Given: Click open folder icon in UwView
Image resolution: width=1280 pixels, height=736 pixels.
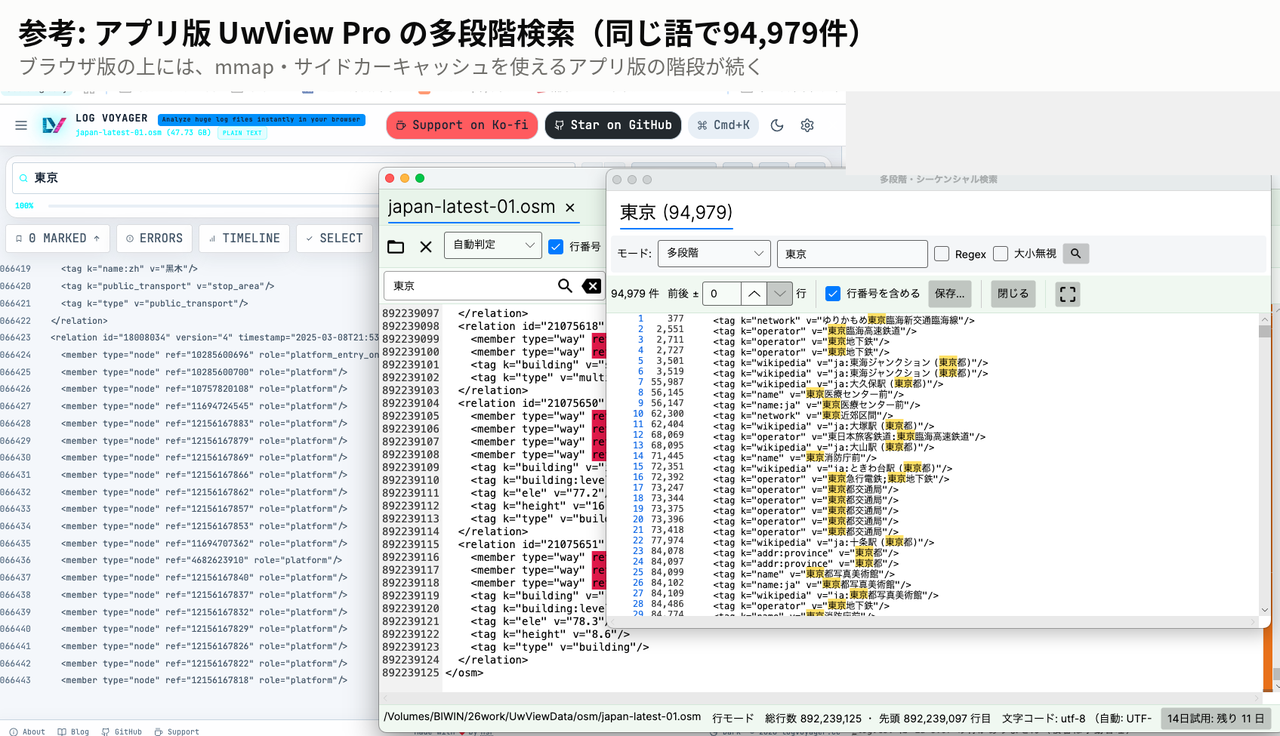Looking at the screenshot, I should [396, 247].
